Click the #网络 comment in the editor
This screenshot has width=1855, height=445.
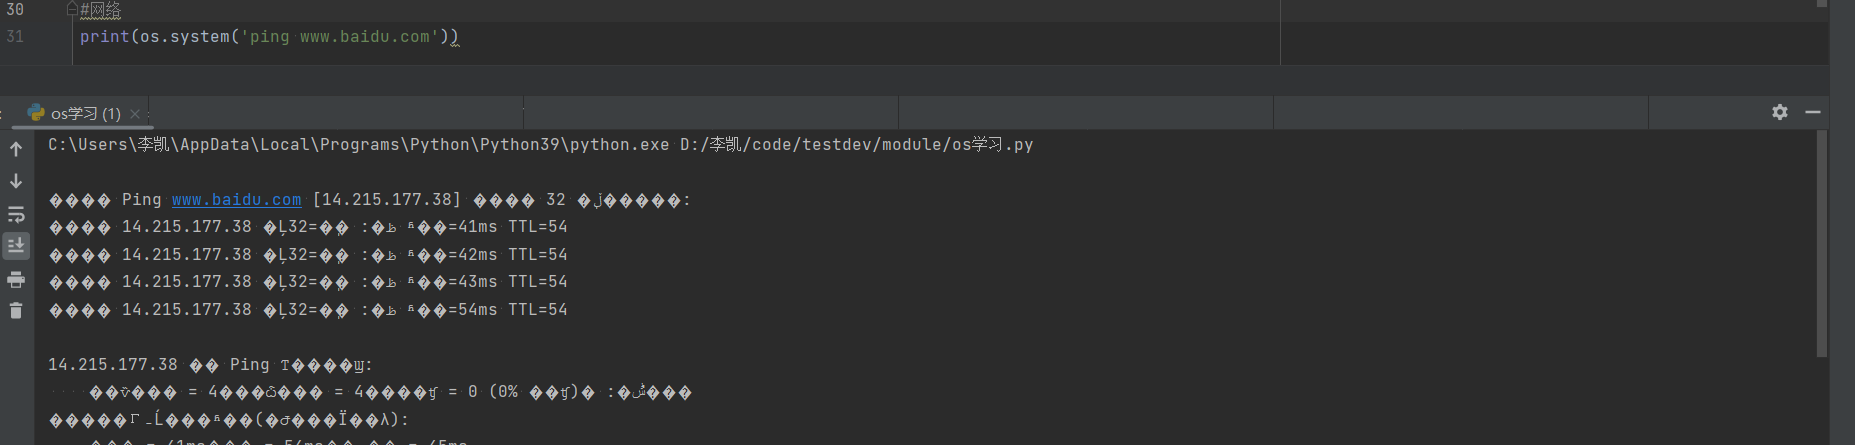[100, 10]
